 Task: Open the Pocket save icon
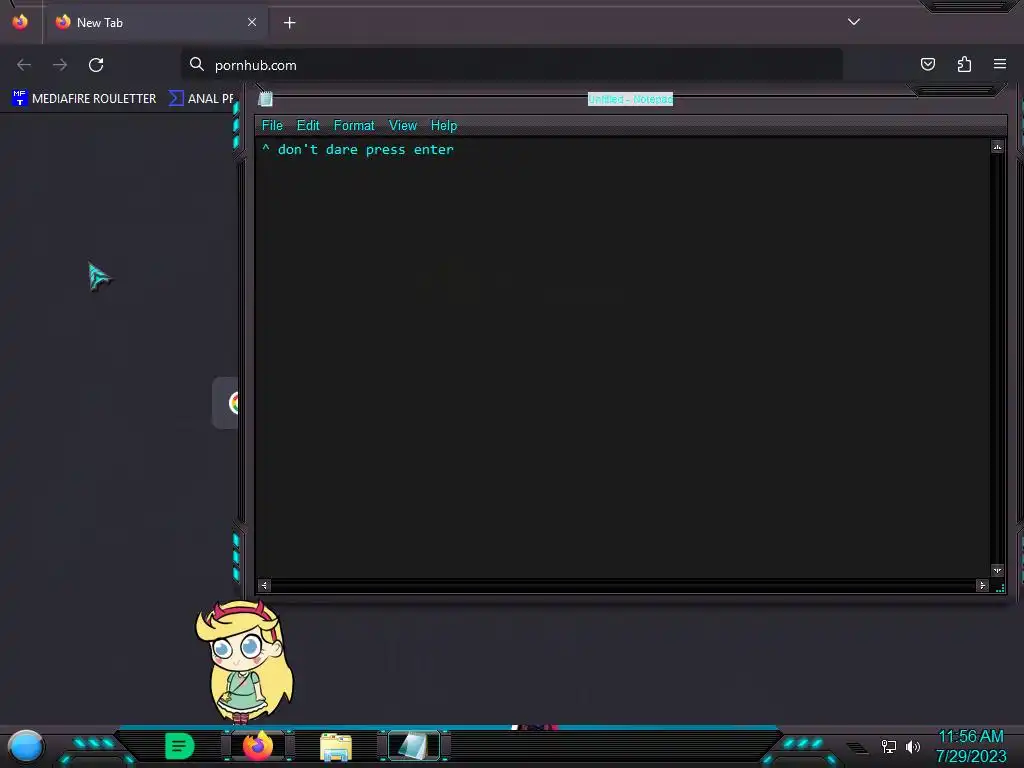(x=927, y=64)
